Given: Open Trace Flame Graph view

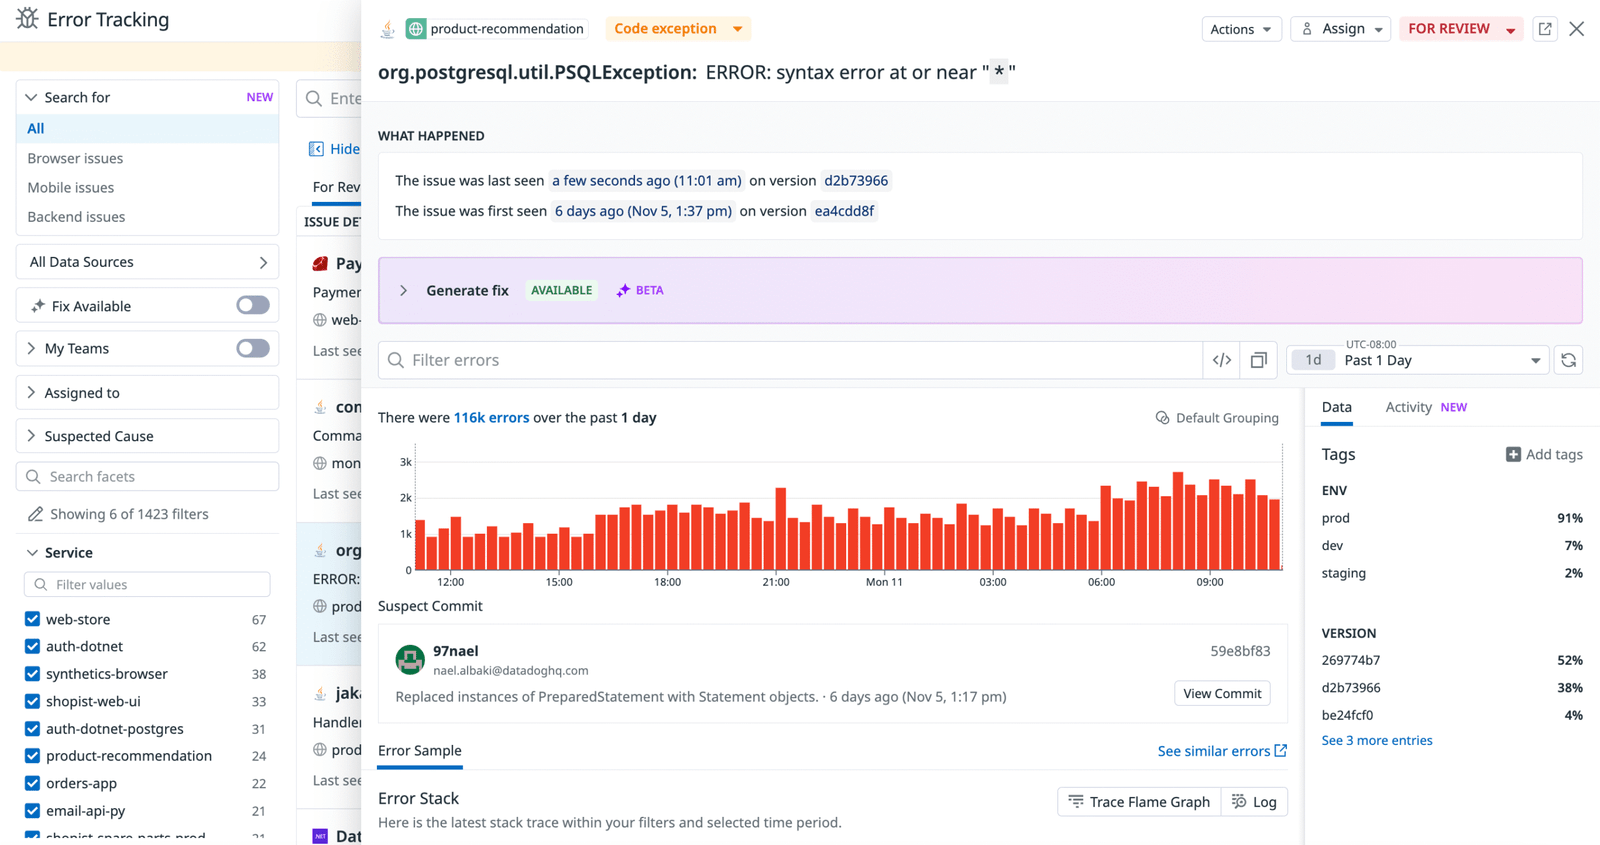Looking at the screenshot, I should coord(1138,802).
